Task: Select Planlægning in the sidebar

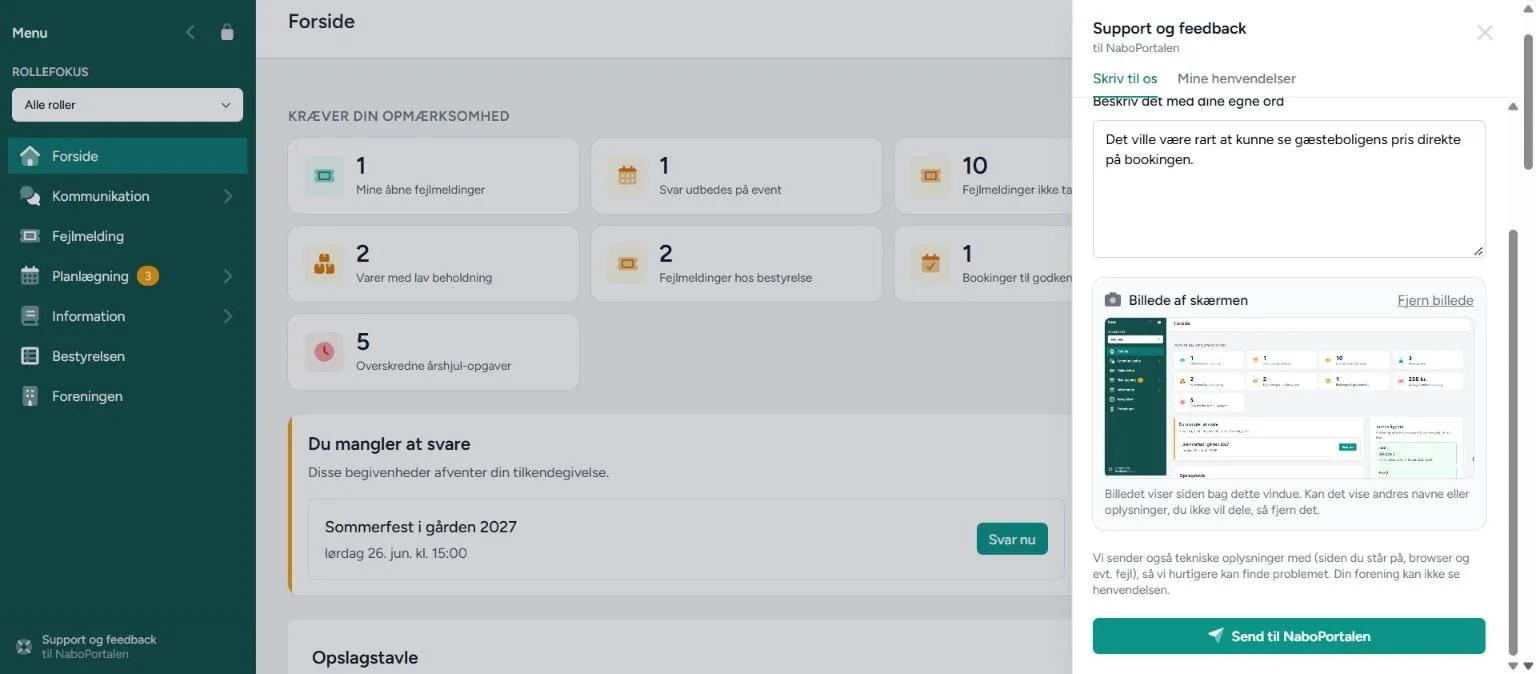Action: tap(90, 276)
